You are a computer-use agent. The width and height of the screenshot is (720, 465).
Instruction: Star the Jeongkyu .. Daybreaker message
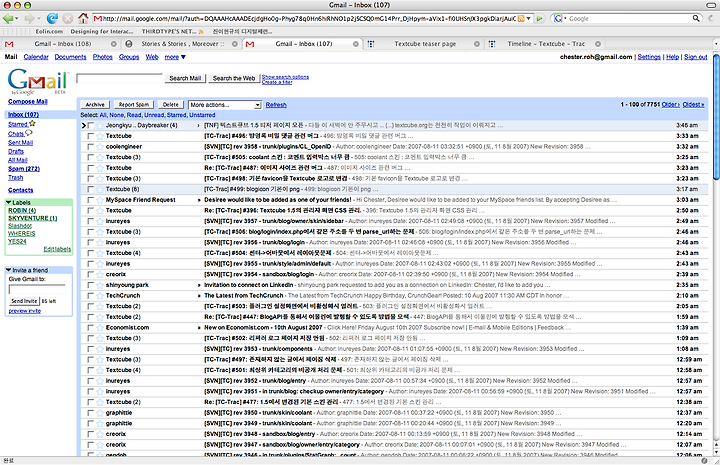100,125
